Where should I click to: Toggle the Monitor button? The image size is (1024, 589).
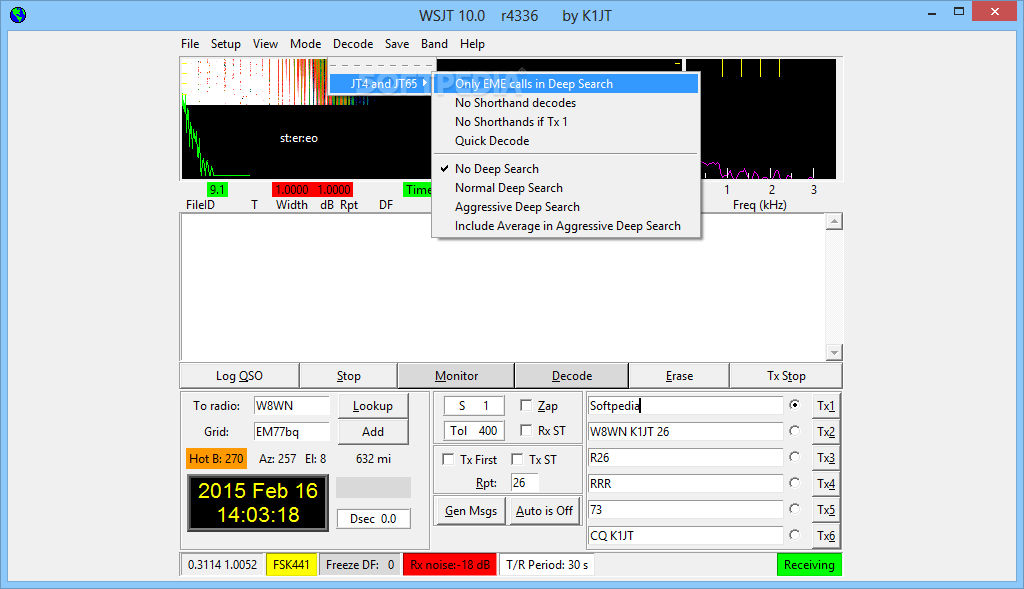(456, 375)
